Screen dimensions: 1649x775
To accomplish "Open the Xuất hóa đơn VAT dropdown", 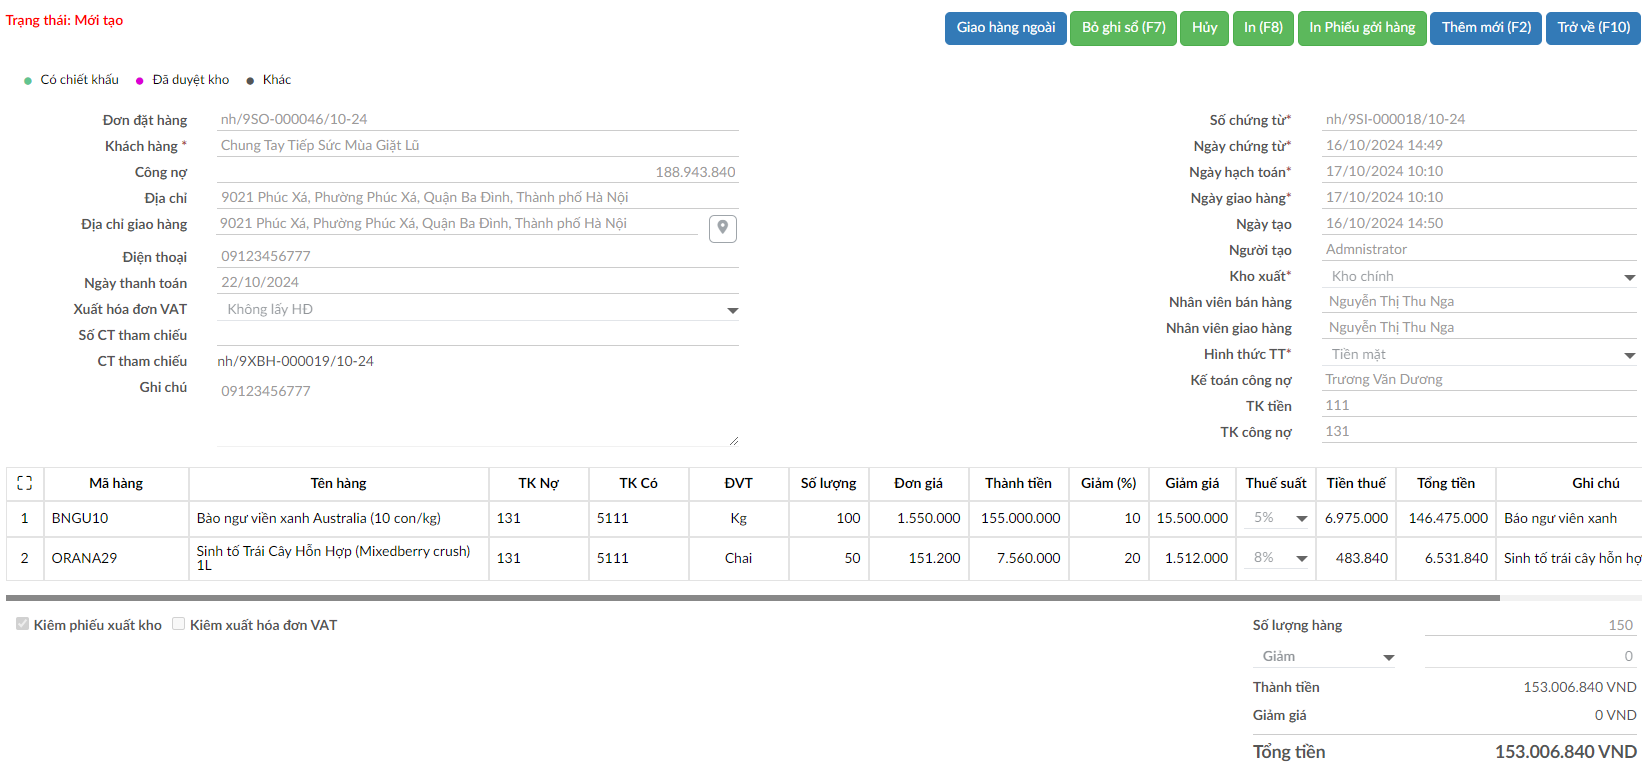I will 478,309.
